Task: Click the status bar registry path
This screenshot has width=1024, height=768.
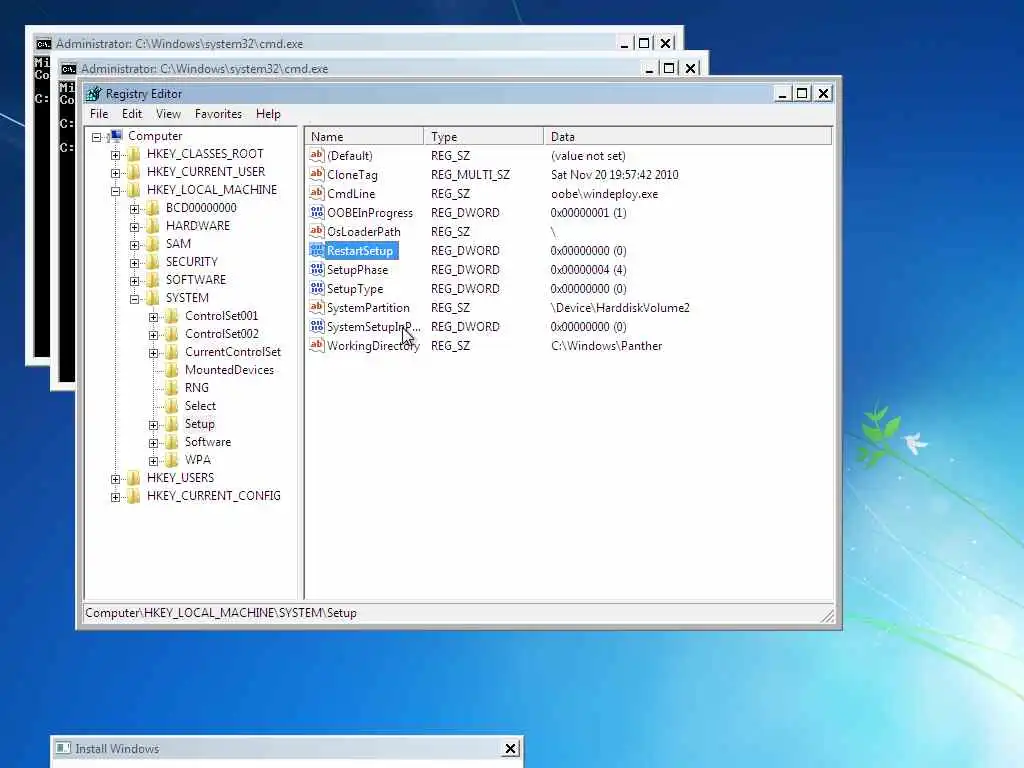Action: pyautogui.click(x=221, y=613)
